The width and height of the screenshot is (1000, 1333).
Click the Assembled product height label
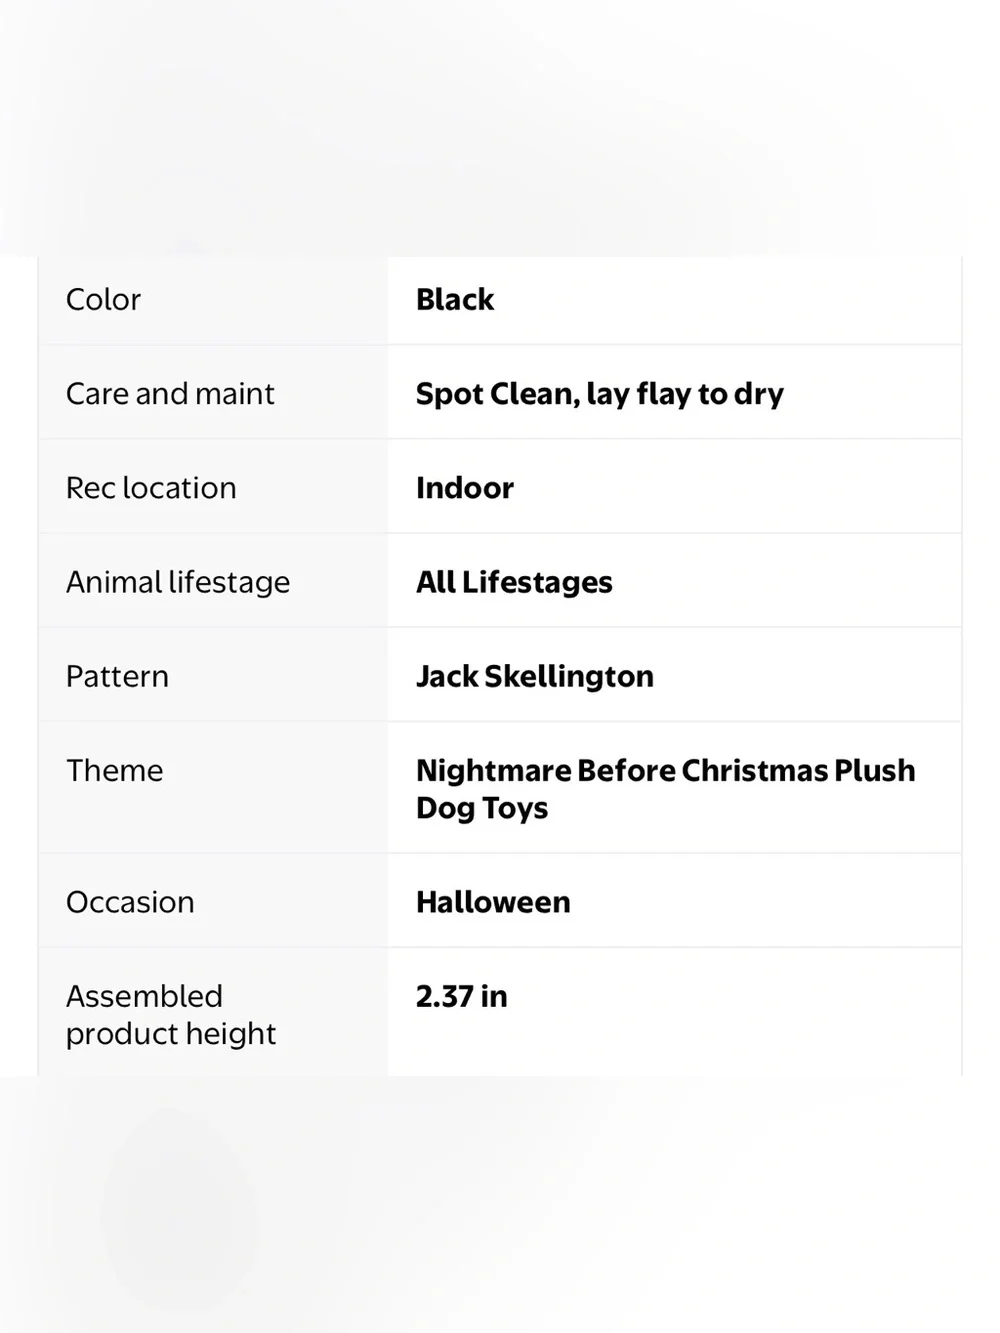(x=171, y=1015)
